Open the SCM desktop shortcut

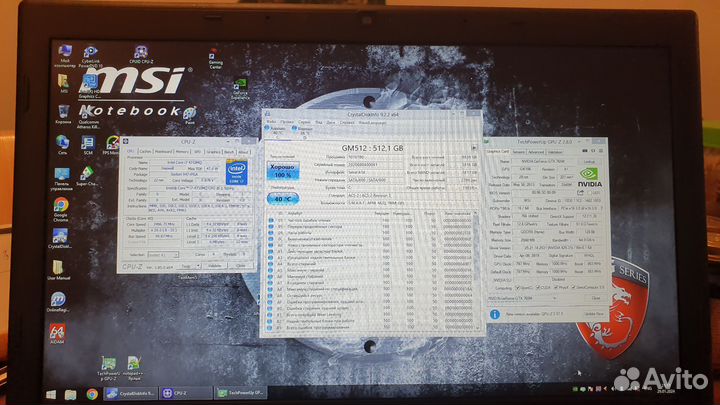88,145
